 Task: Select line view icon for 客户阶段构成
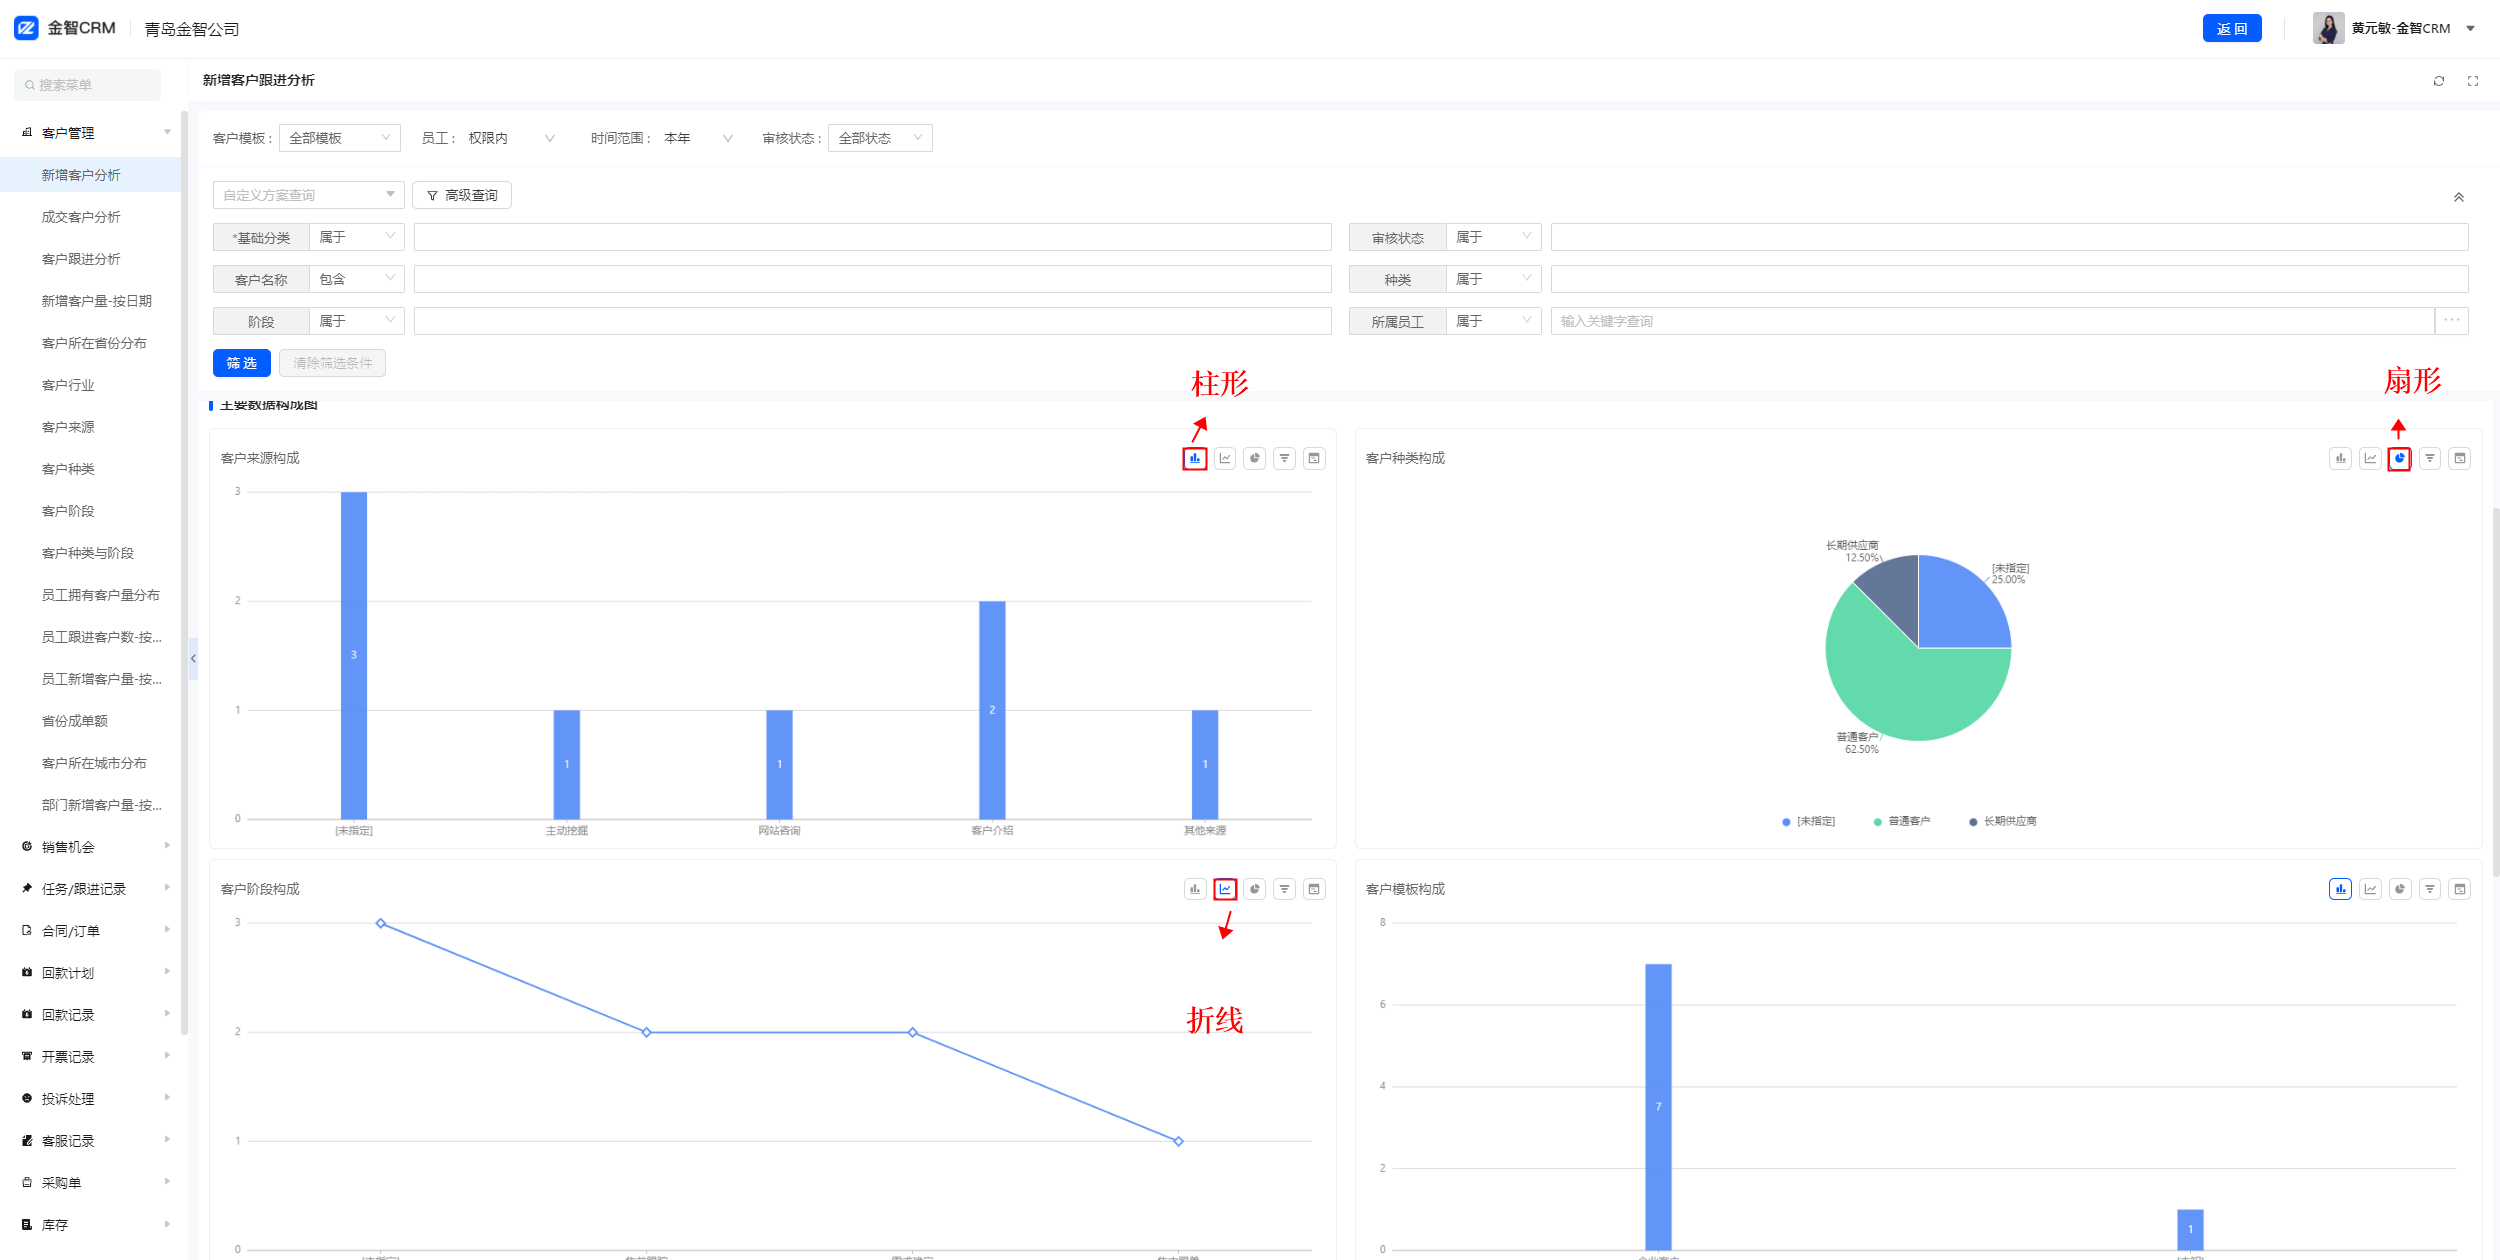pos(1225,889)
